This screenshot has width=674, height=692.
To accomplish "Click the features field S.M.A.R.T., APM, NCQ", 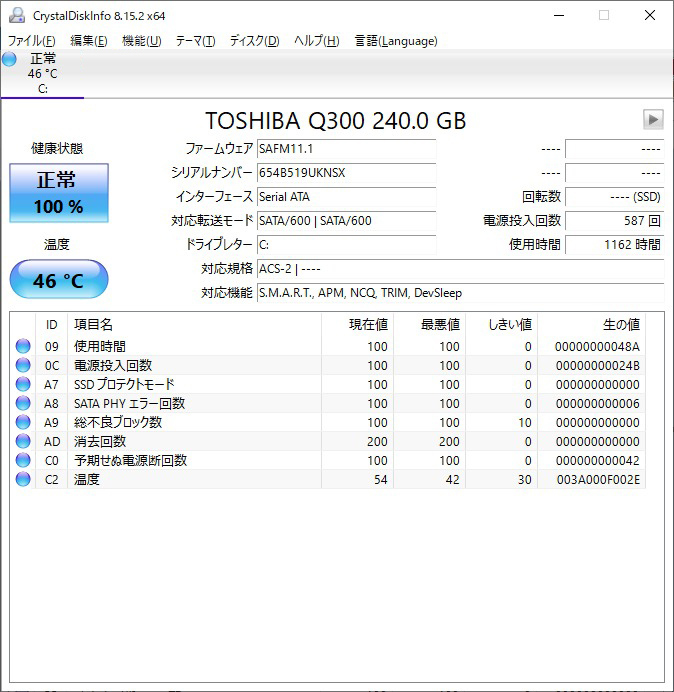I will pos(460,293).
